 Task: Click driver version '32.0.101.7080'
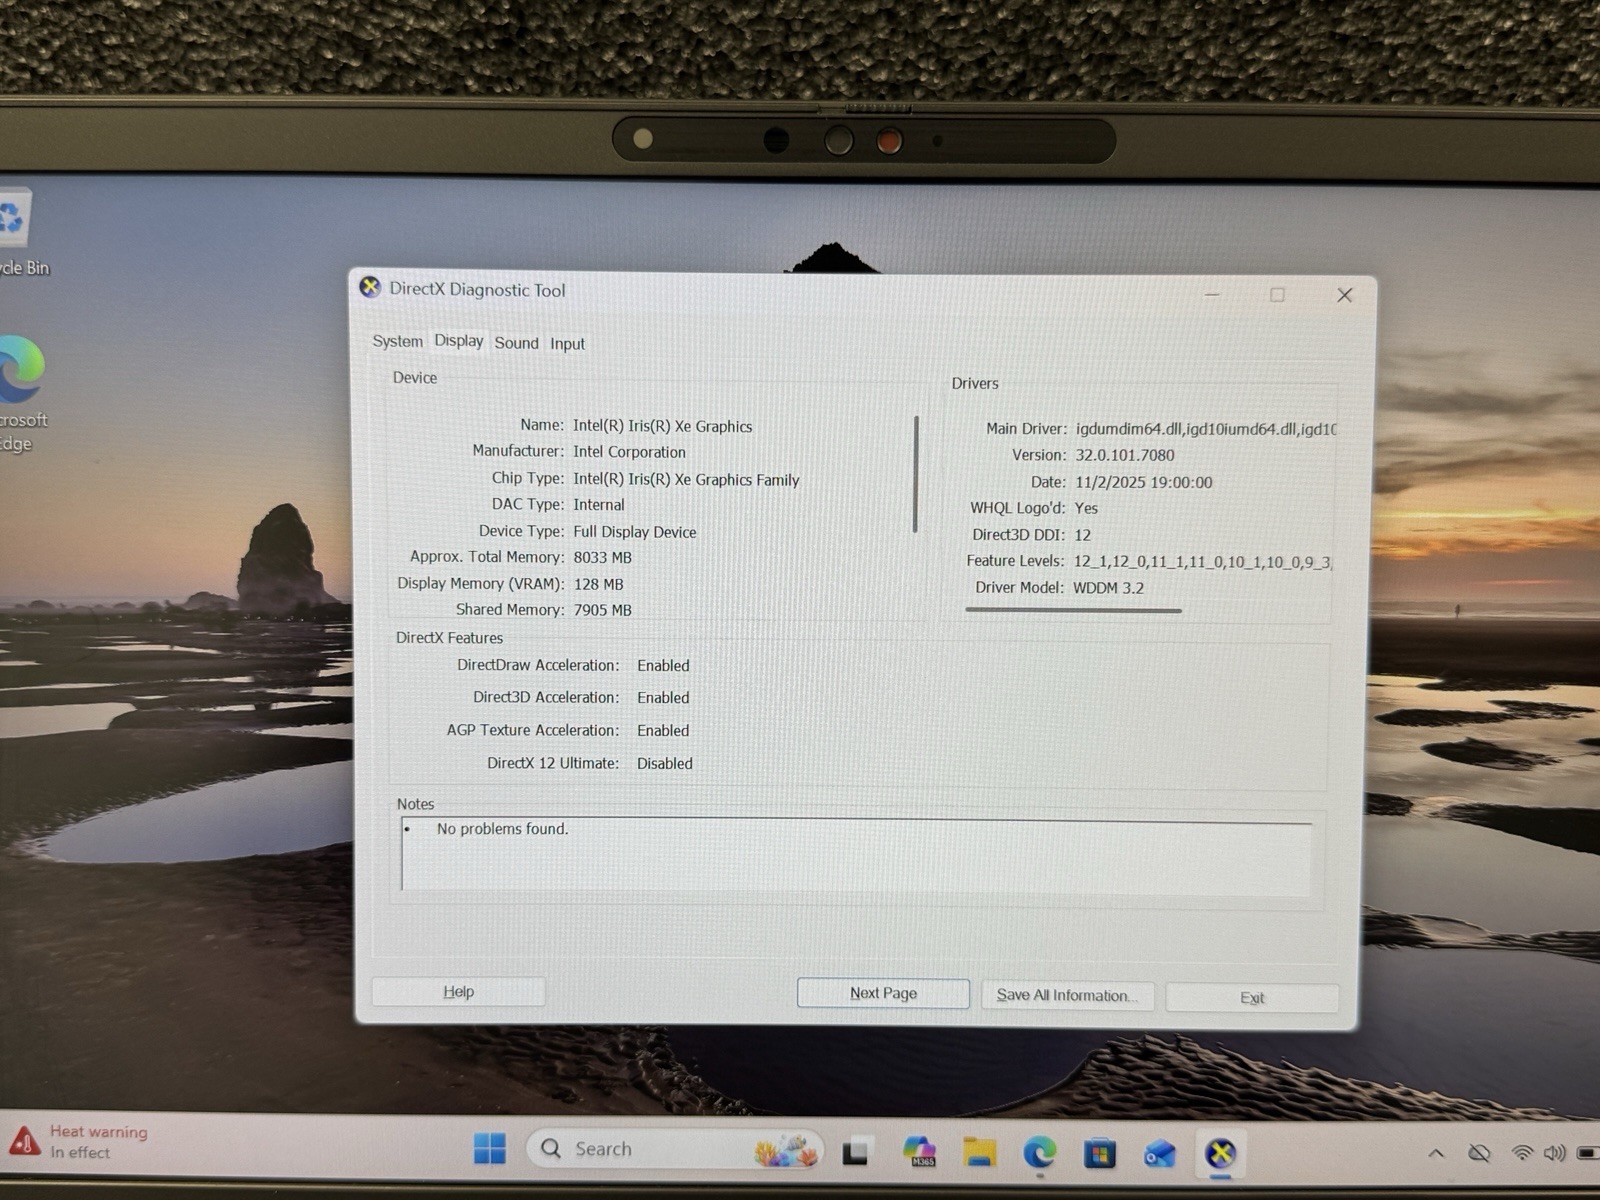(1125, 455)
